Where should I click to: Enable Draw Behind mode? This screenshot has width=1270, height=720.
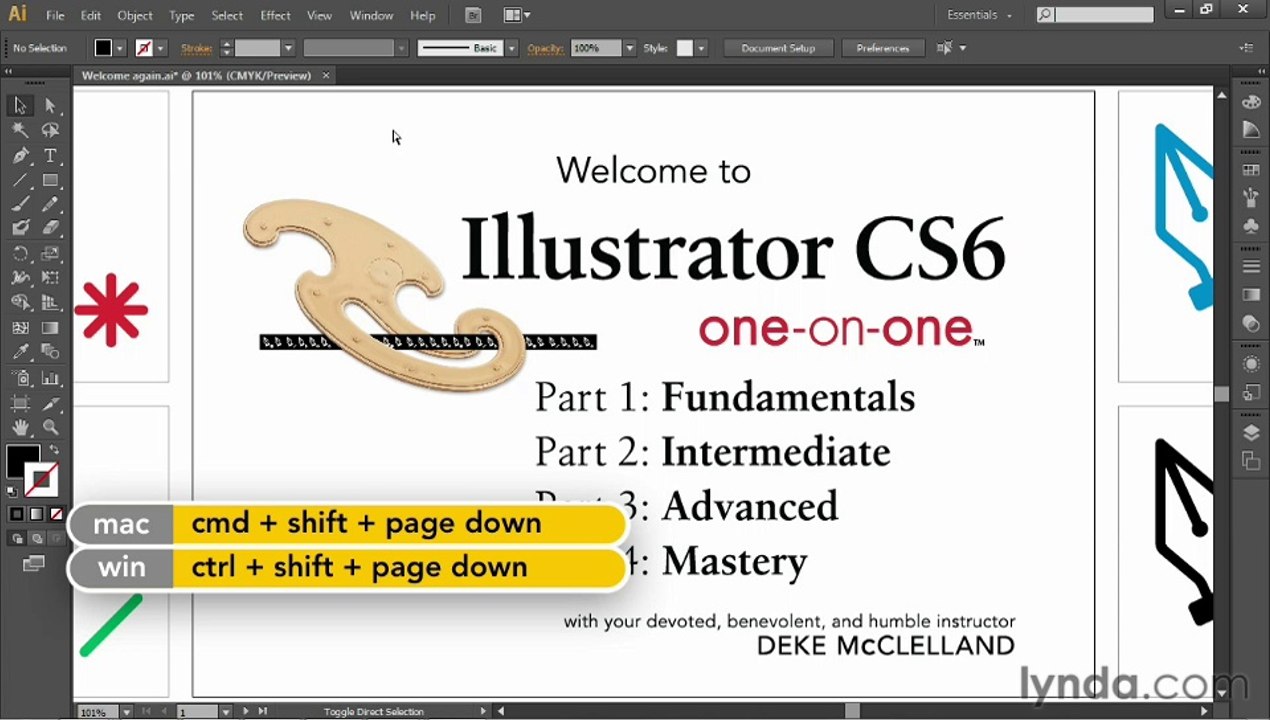click(36, 538)
